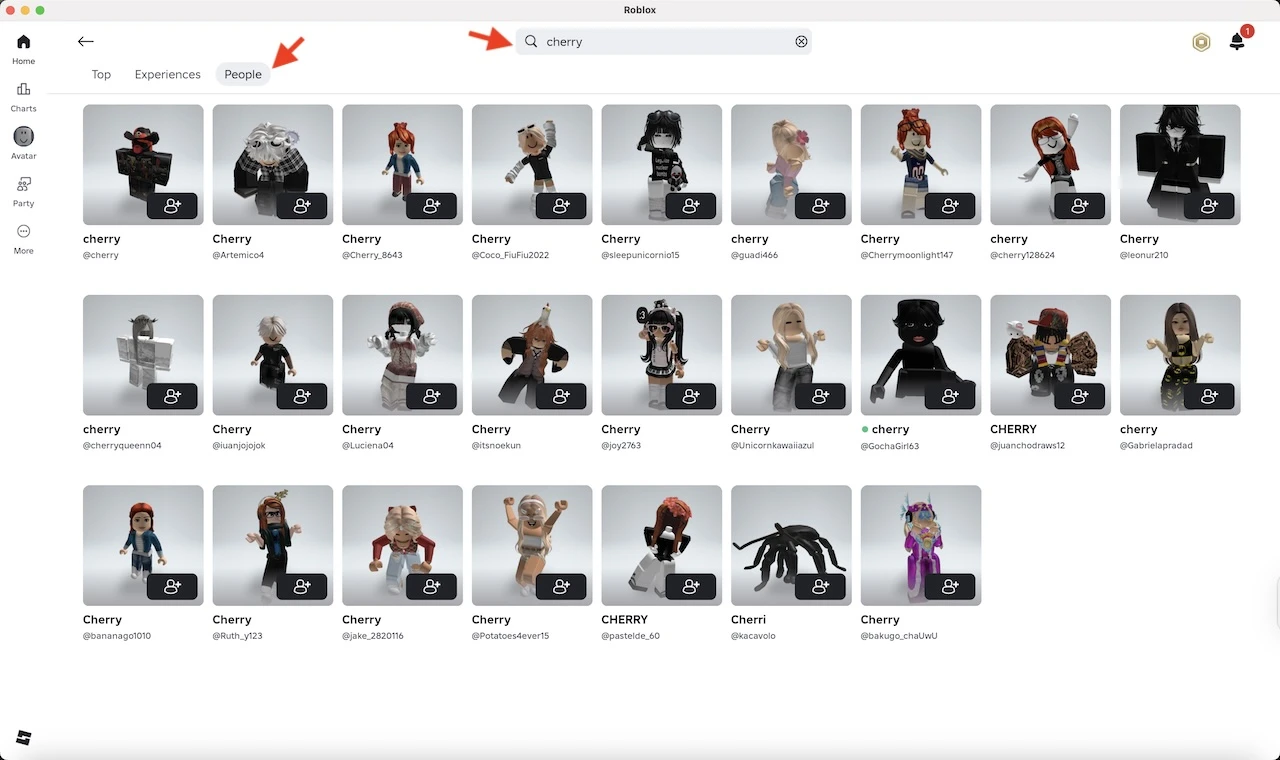
Task: Add friend @leonur210
Action: [x=1210, y=206]
